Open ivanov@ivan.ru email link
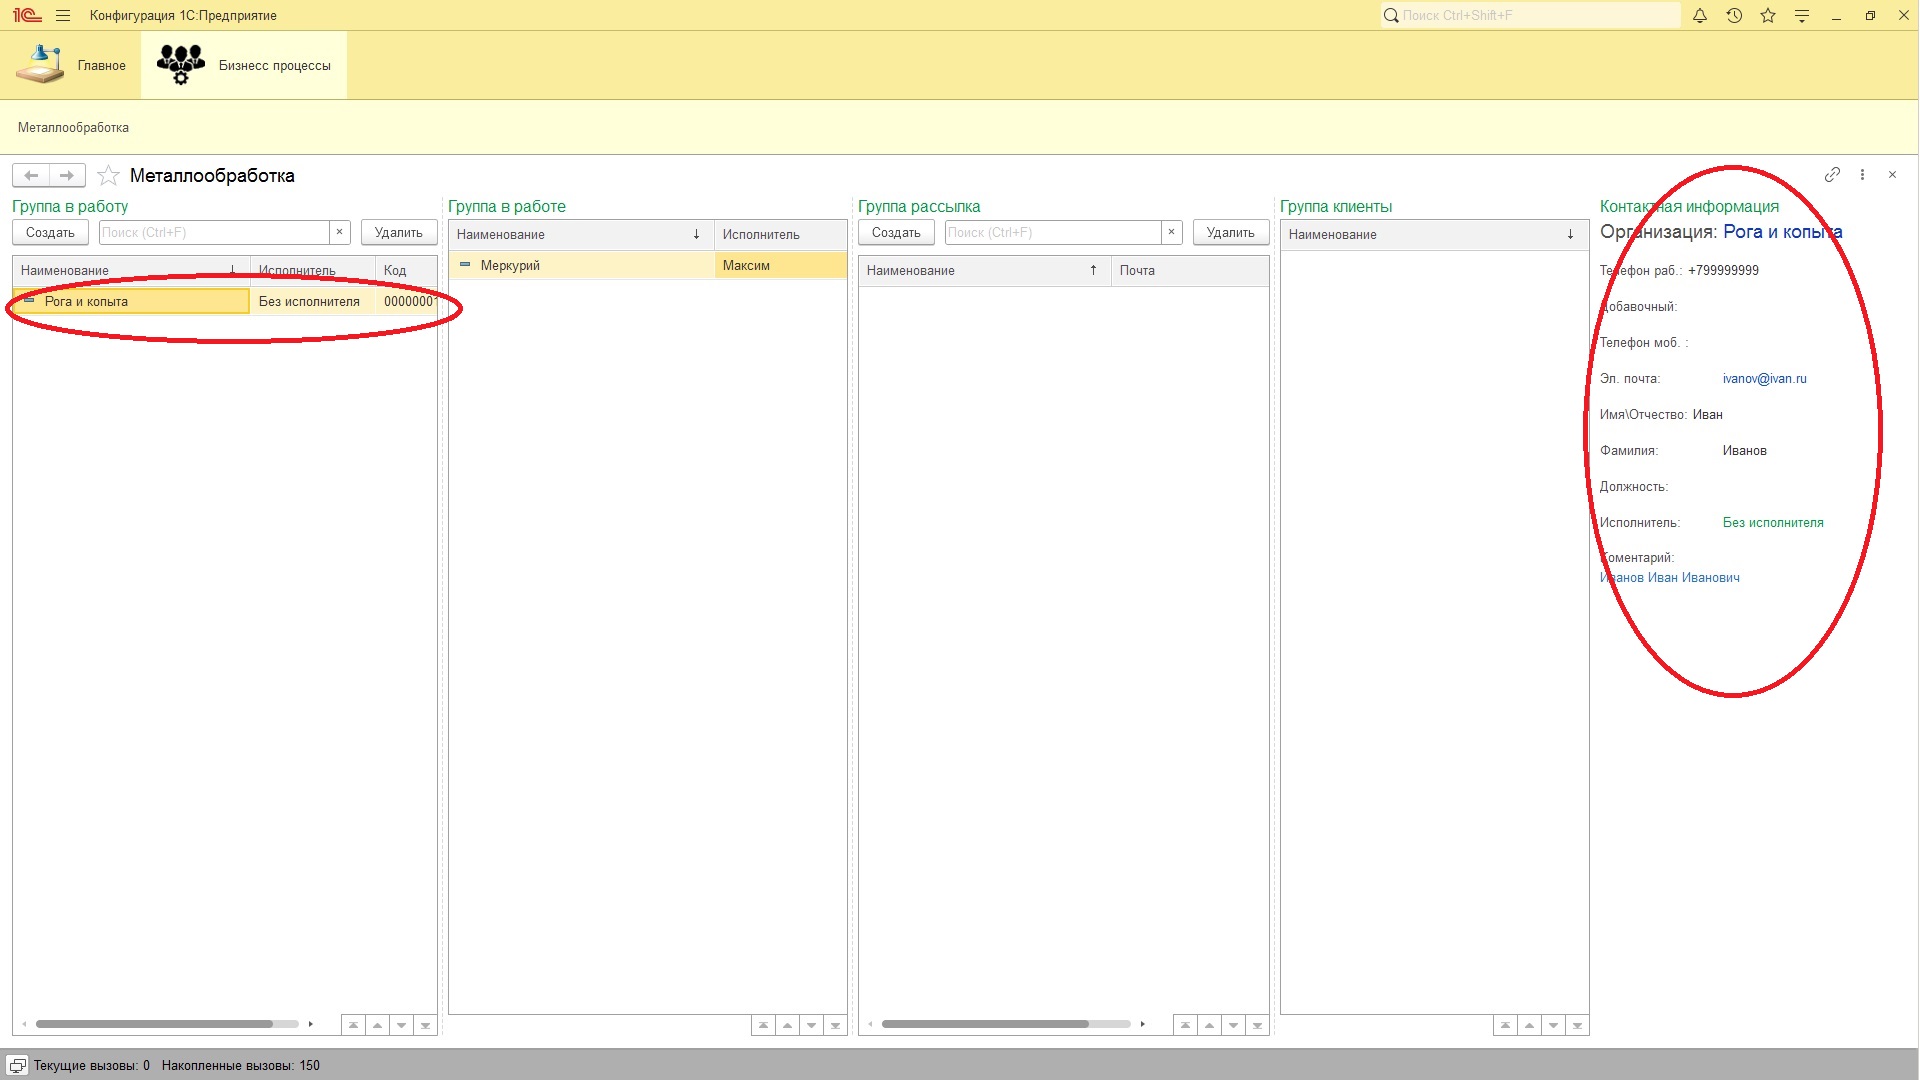Viewport: 1920px width, 1080px height. click(1764, 379)
